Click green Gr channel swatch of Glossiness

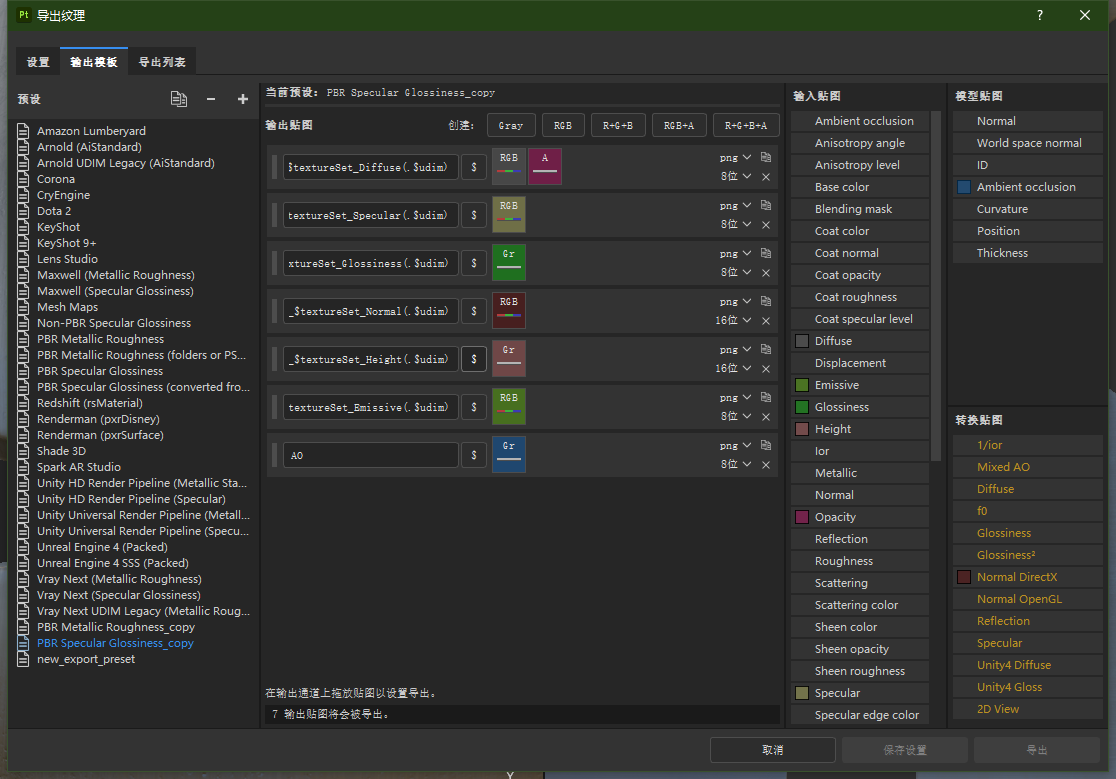[509, 263]
